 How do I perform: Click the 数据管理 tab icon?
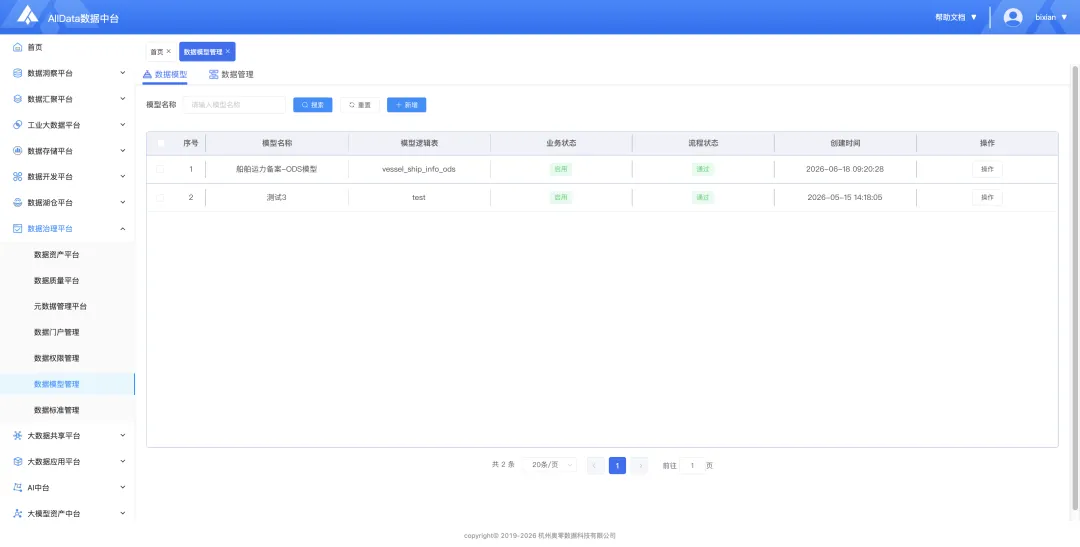point(214,74)
